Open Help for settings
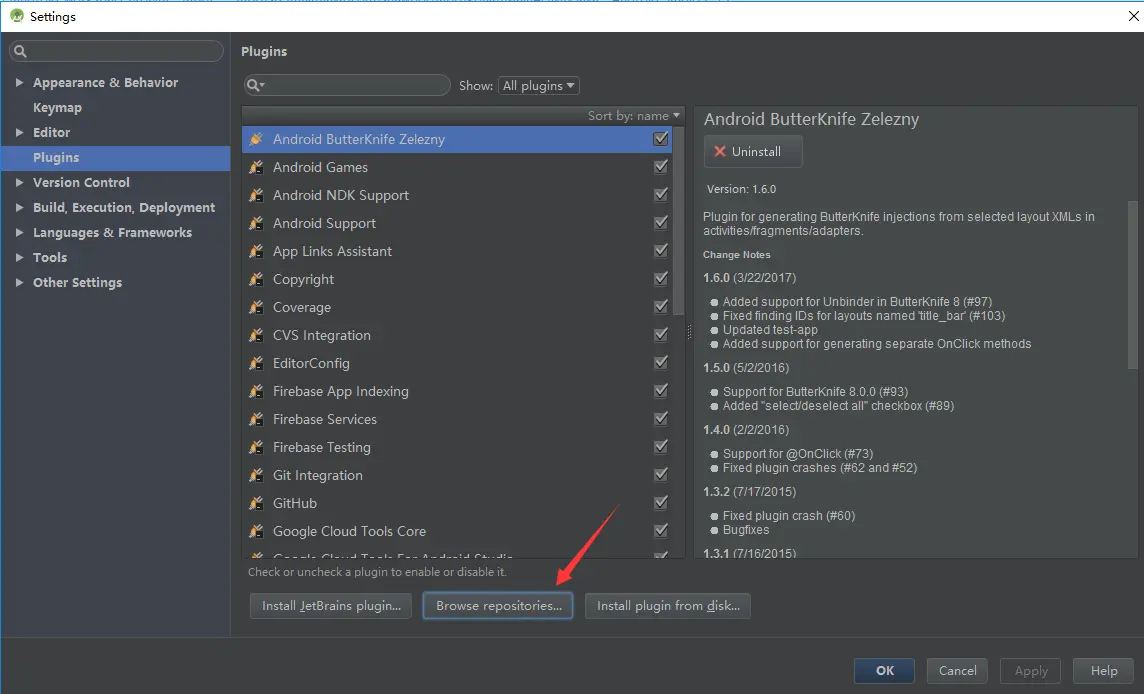1144x694 pixels. click(x=1103, y=671)
